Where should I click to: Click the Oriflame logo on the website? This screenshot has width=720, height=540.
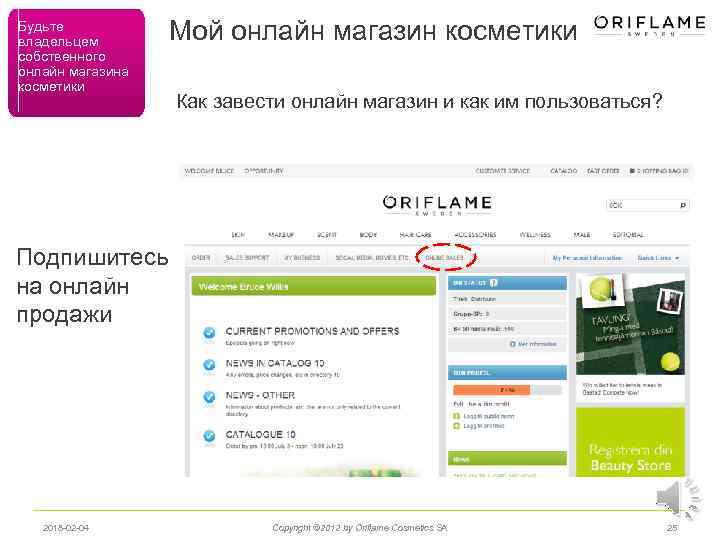click(x=437, y=205)
